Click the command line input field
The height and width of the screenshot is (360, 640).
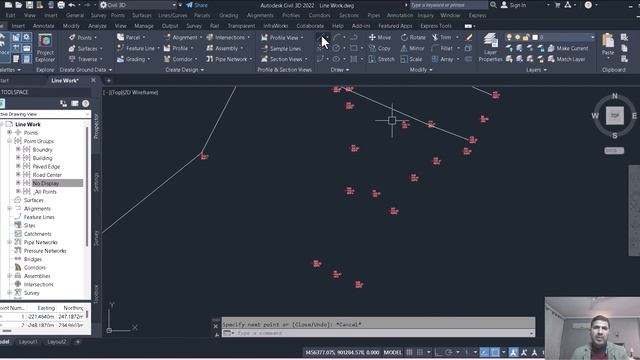click(x=378, y=333)
